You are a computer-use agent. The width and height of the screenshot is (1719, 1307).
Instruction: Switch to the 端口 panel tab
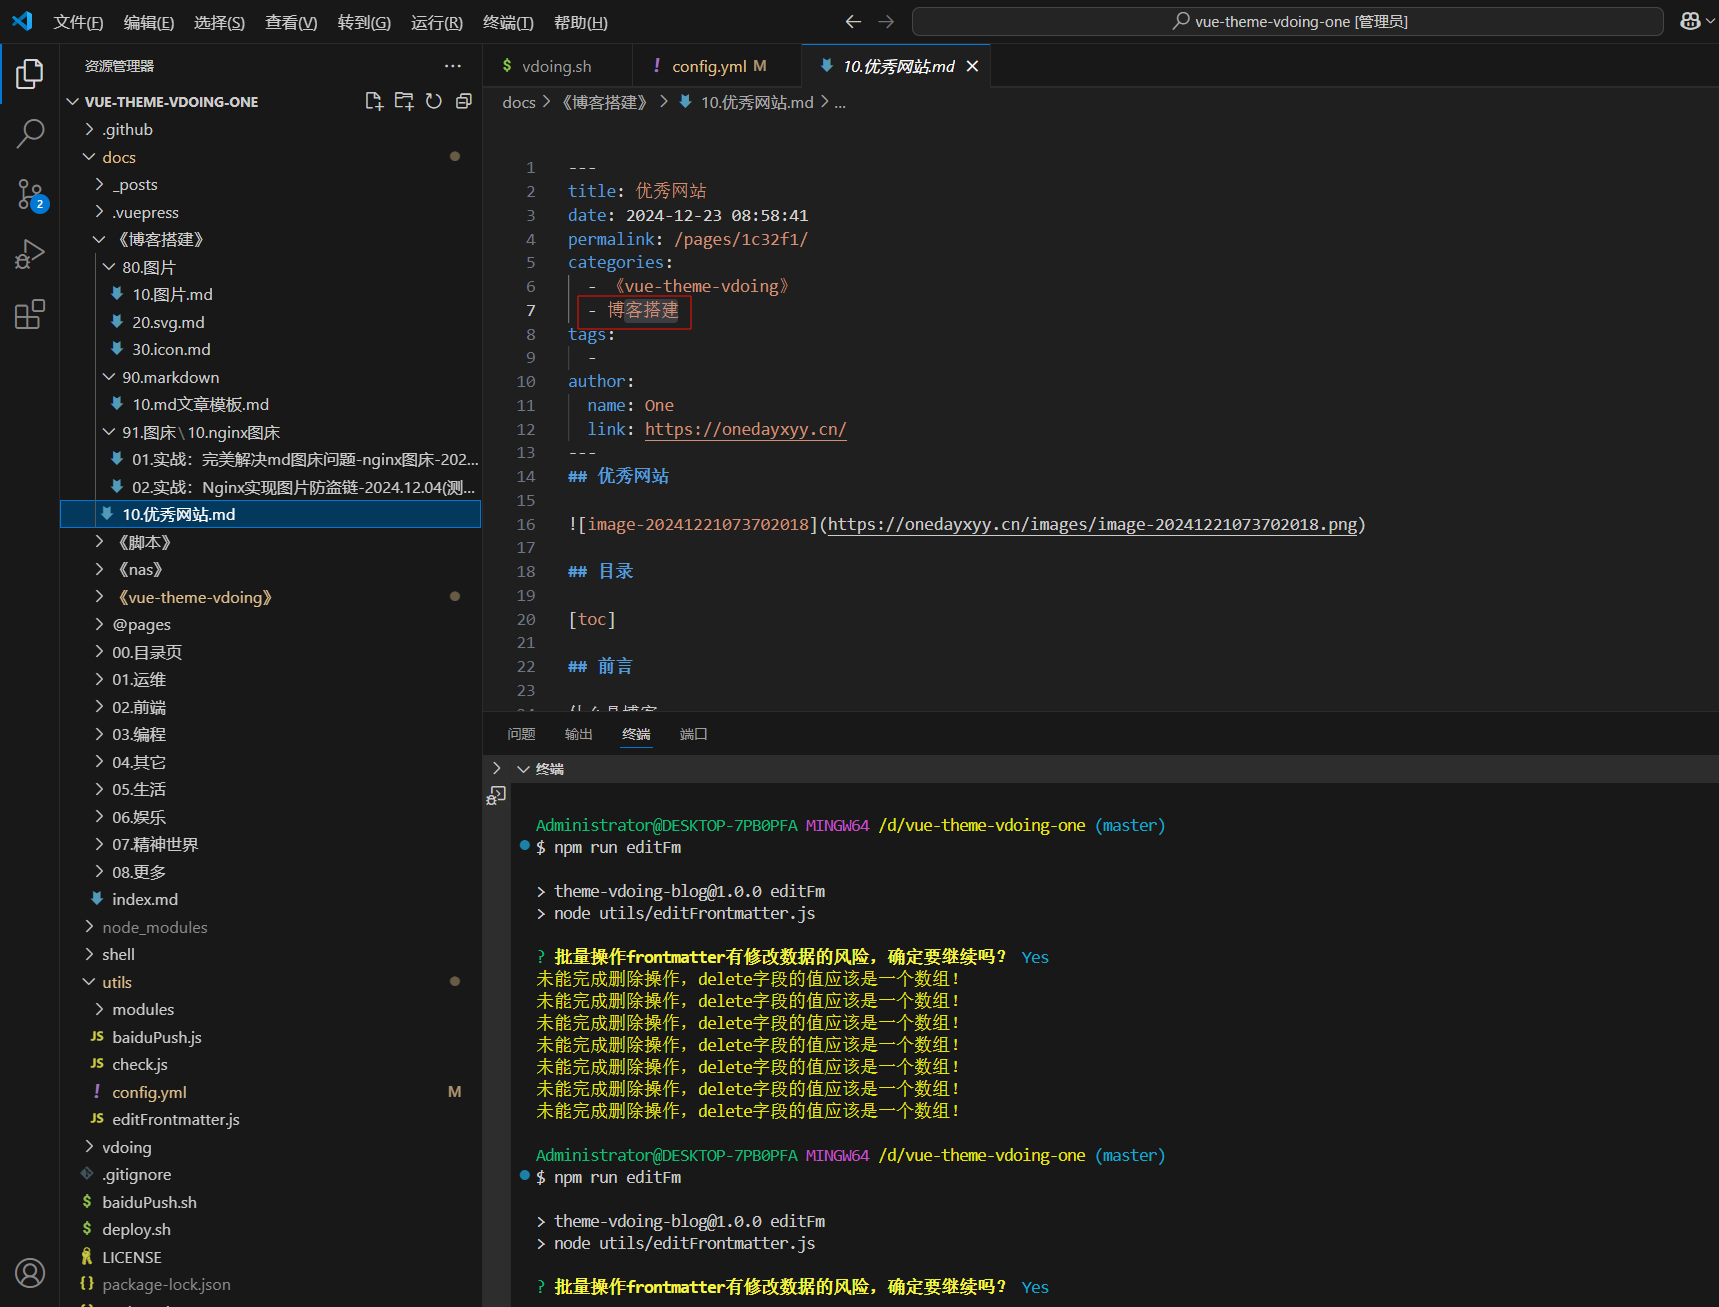tap(693, 734)
